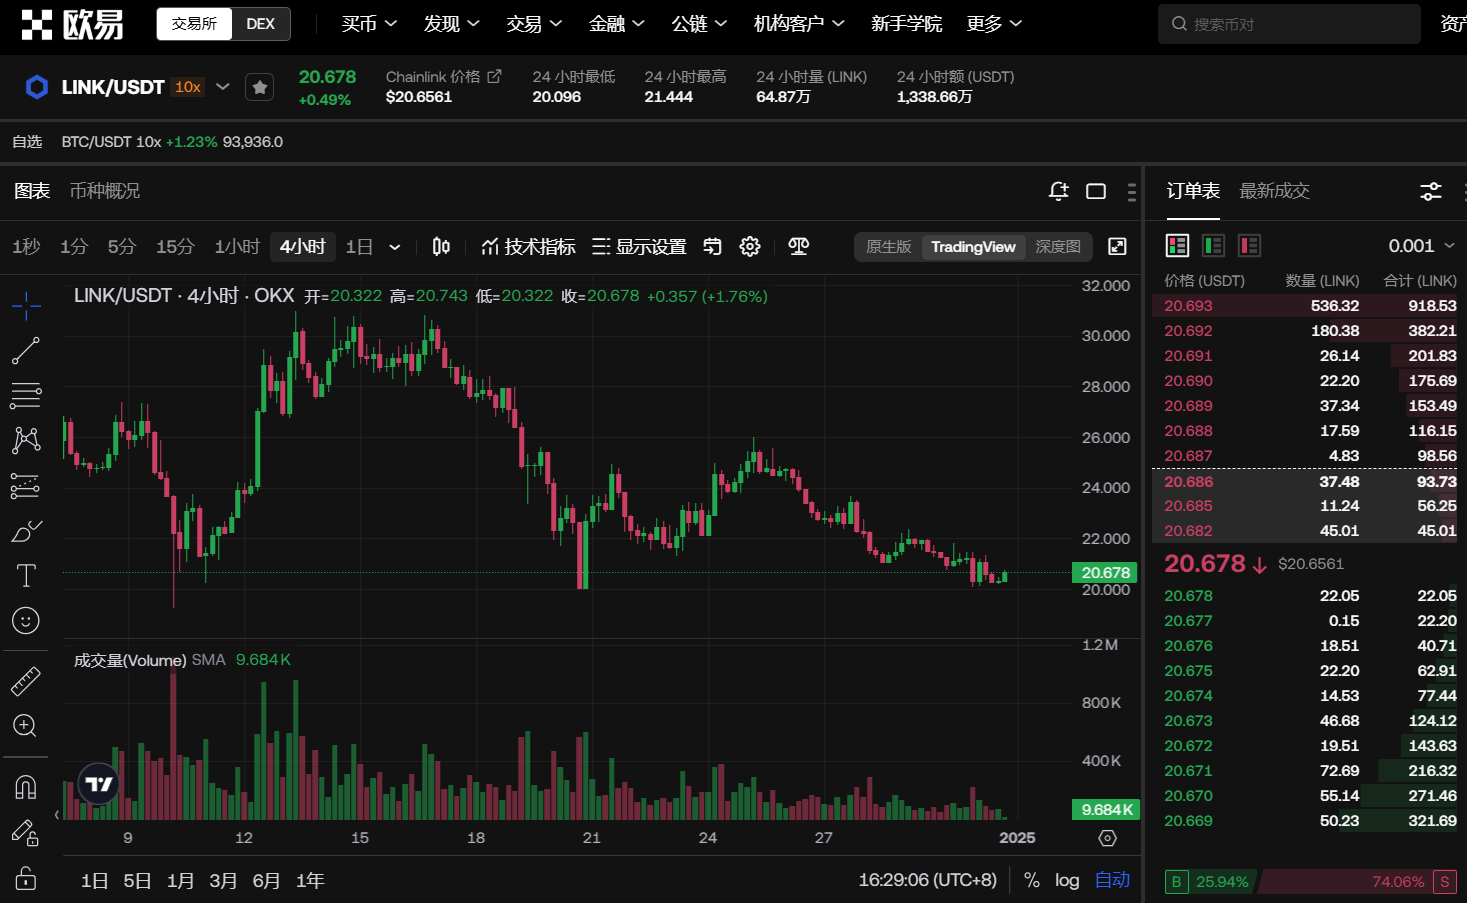Expand more time intervals after 1日

[x=395, y=247]
